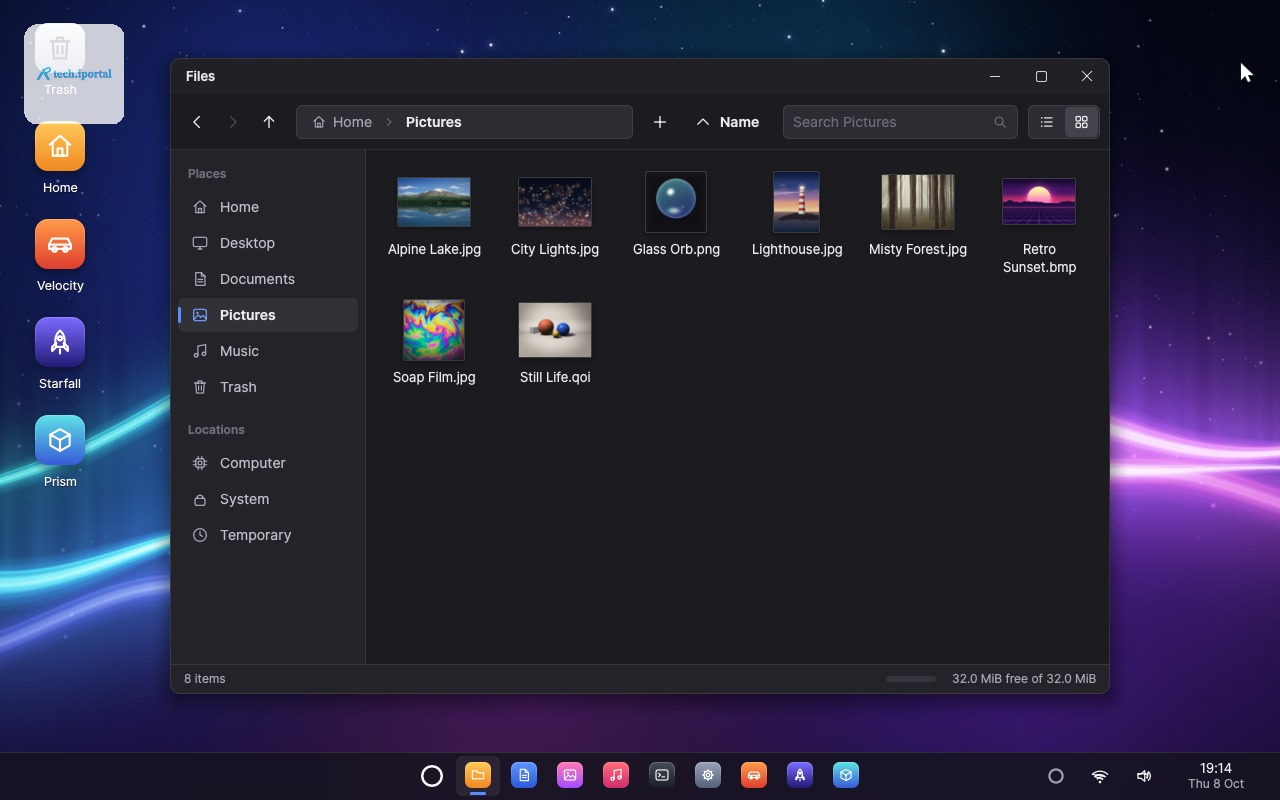This screenshot has width=1280, height=800.
Task: Open the terminal app in the taskbar
Action: click(x=662, y=775)
